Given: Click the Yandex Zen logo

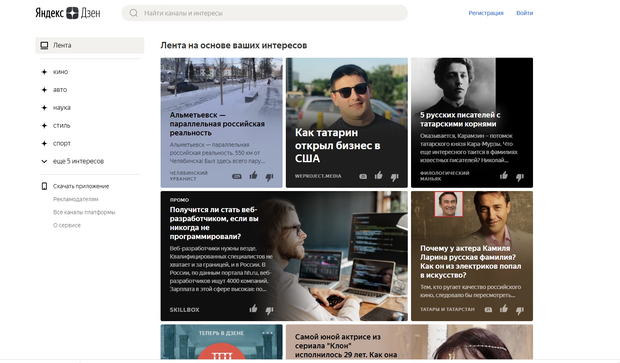Looking at the screenshot, I should tap(68, 13).
